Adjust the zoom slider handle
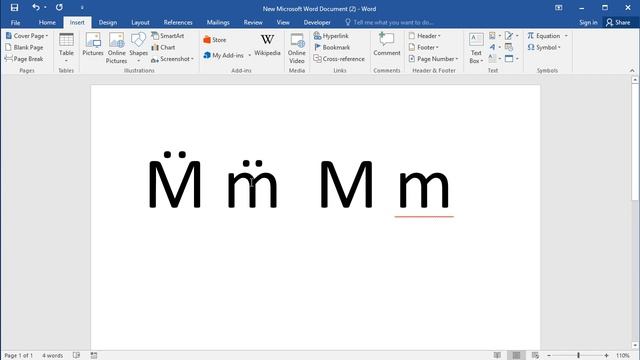Screen dimensions: 640x360 [578, 356]
